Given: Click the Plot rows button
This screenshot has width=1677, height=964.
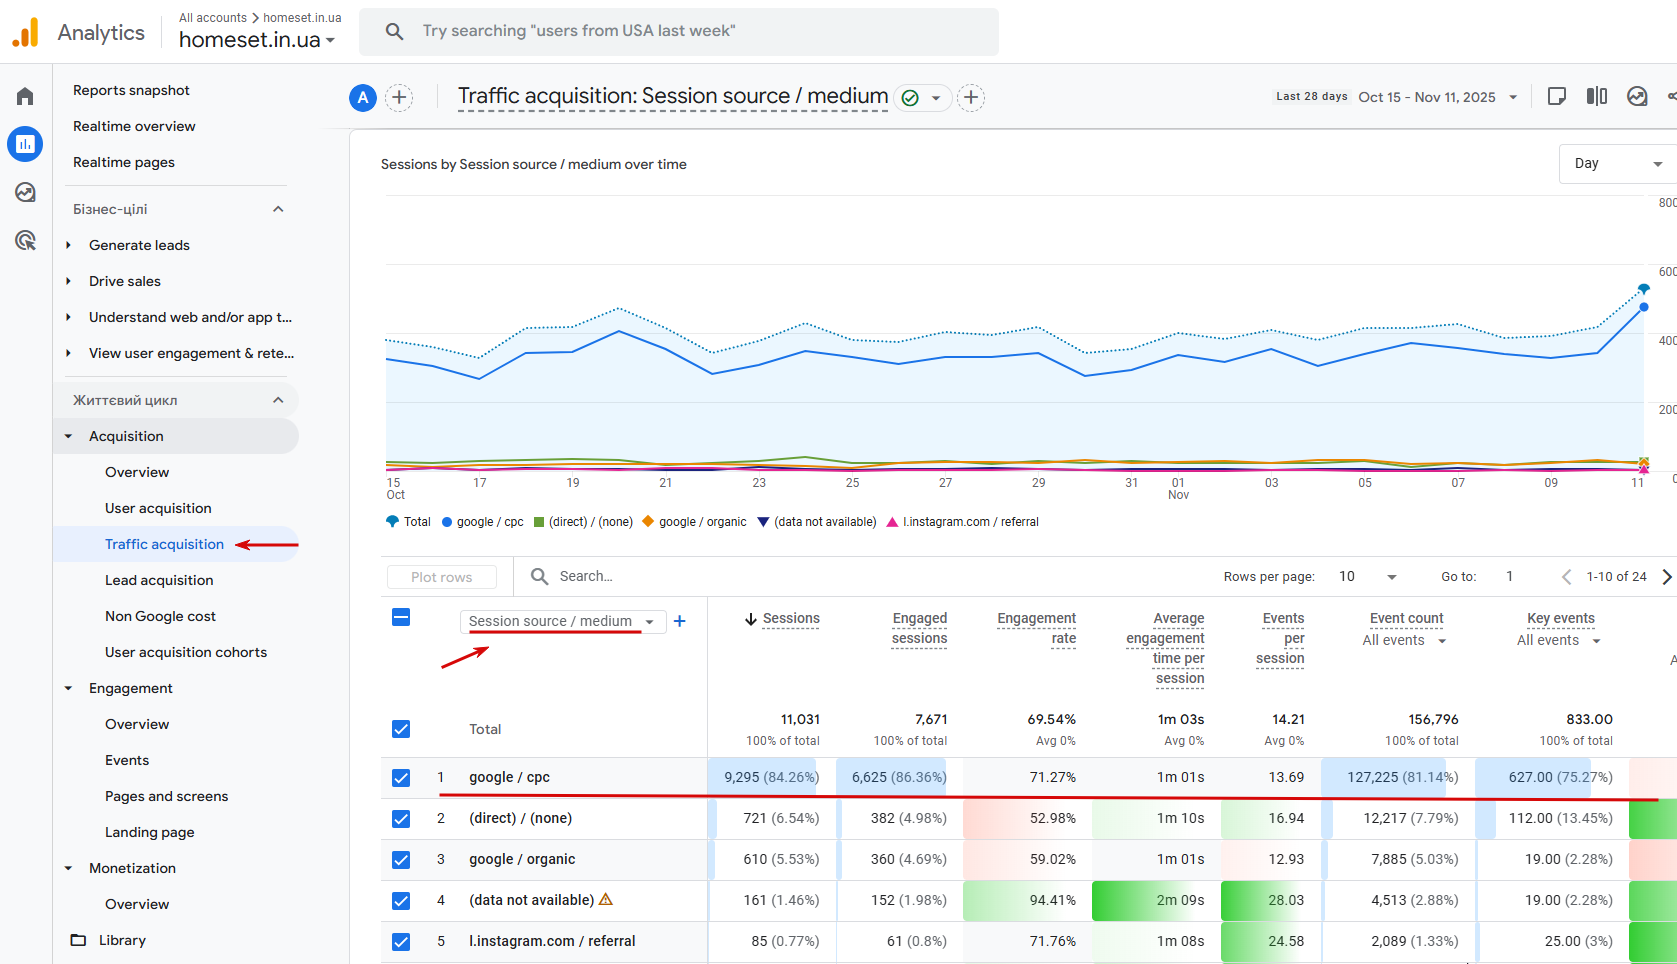Looking at the screenshot, I should pyautogui.click(x=442, y=577).
